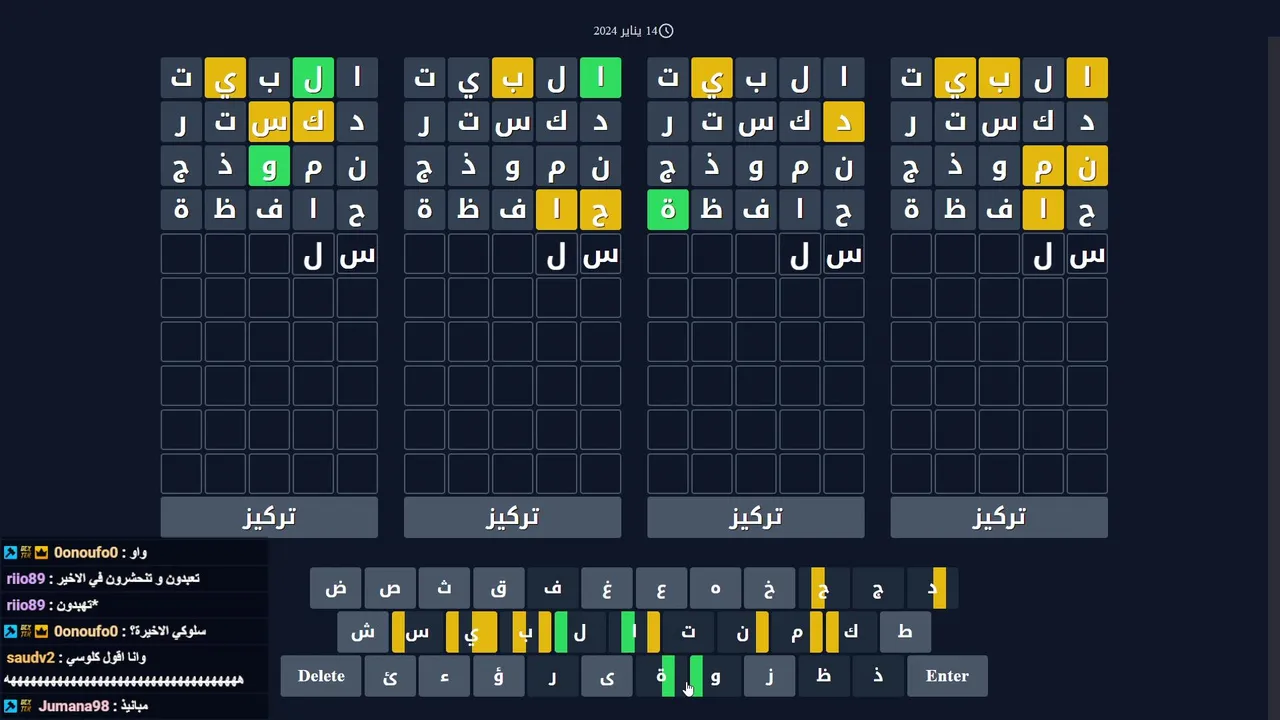Click the username saudv2 in chat
1280x720 pixels.
click(30, 658)
